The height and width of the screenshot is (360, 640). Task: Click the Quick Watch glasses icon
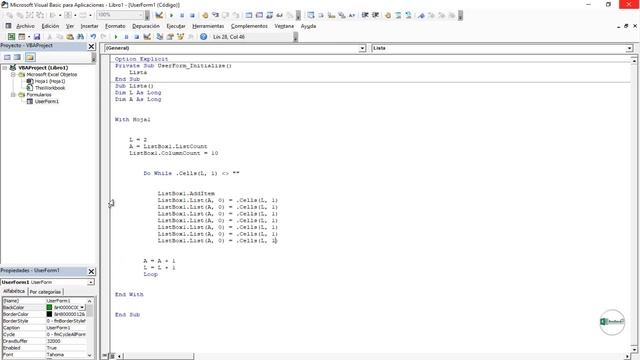click(x=280, y=15)
